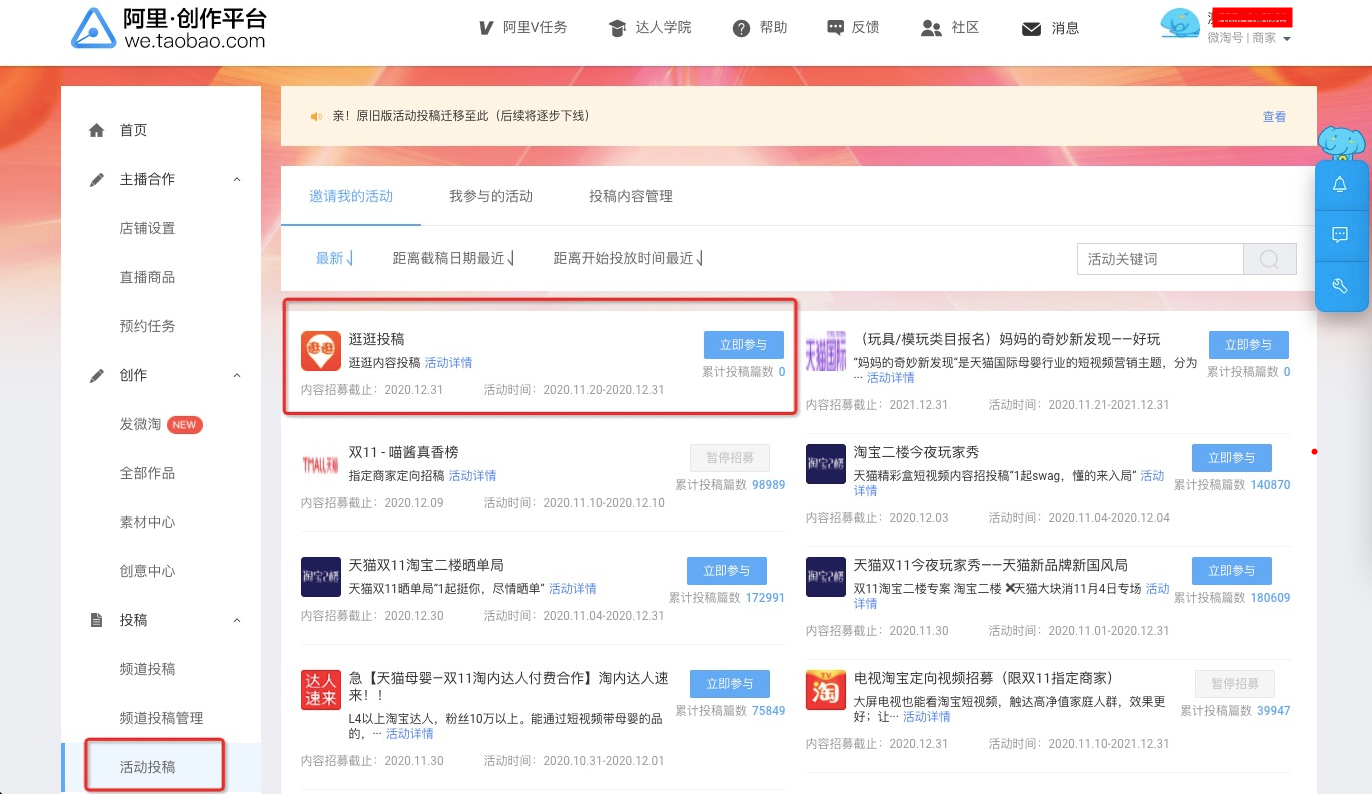1372x794 pixels.
Task: Collapse the 投稿 section chevron
Action: pyautogui.click(x=237, y=620)
